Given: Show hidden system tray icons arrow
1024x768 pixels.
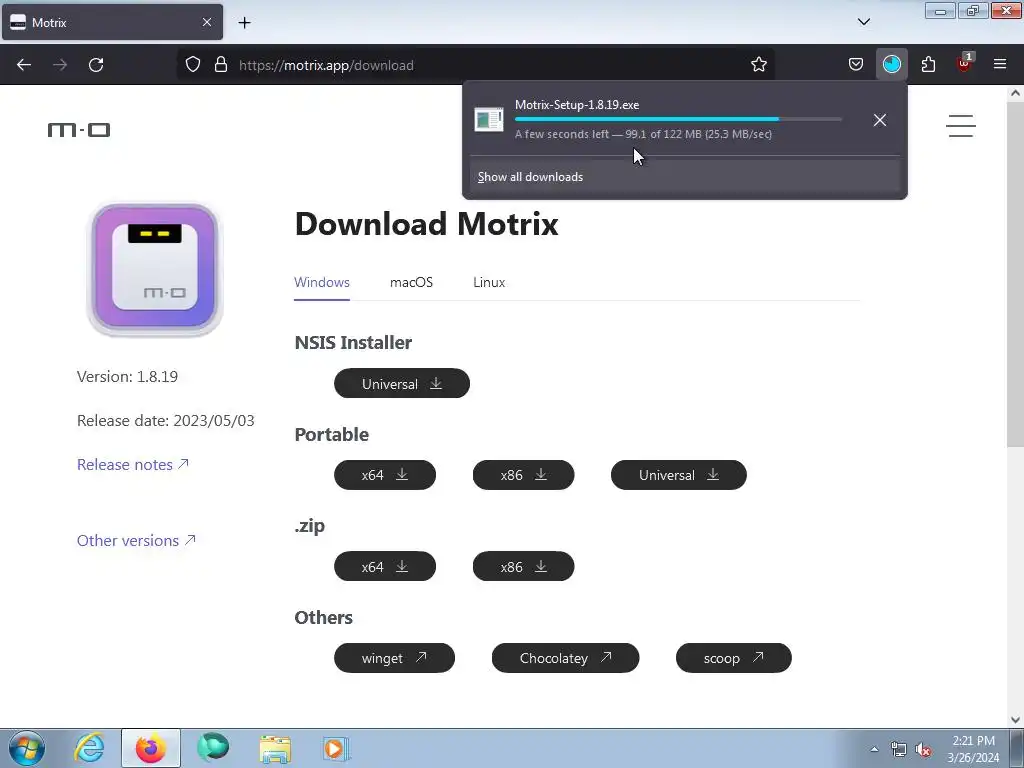Looking at the screenshot, I should 874,749.
